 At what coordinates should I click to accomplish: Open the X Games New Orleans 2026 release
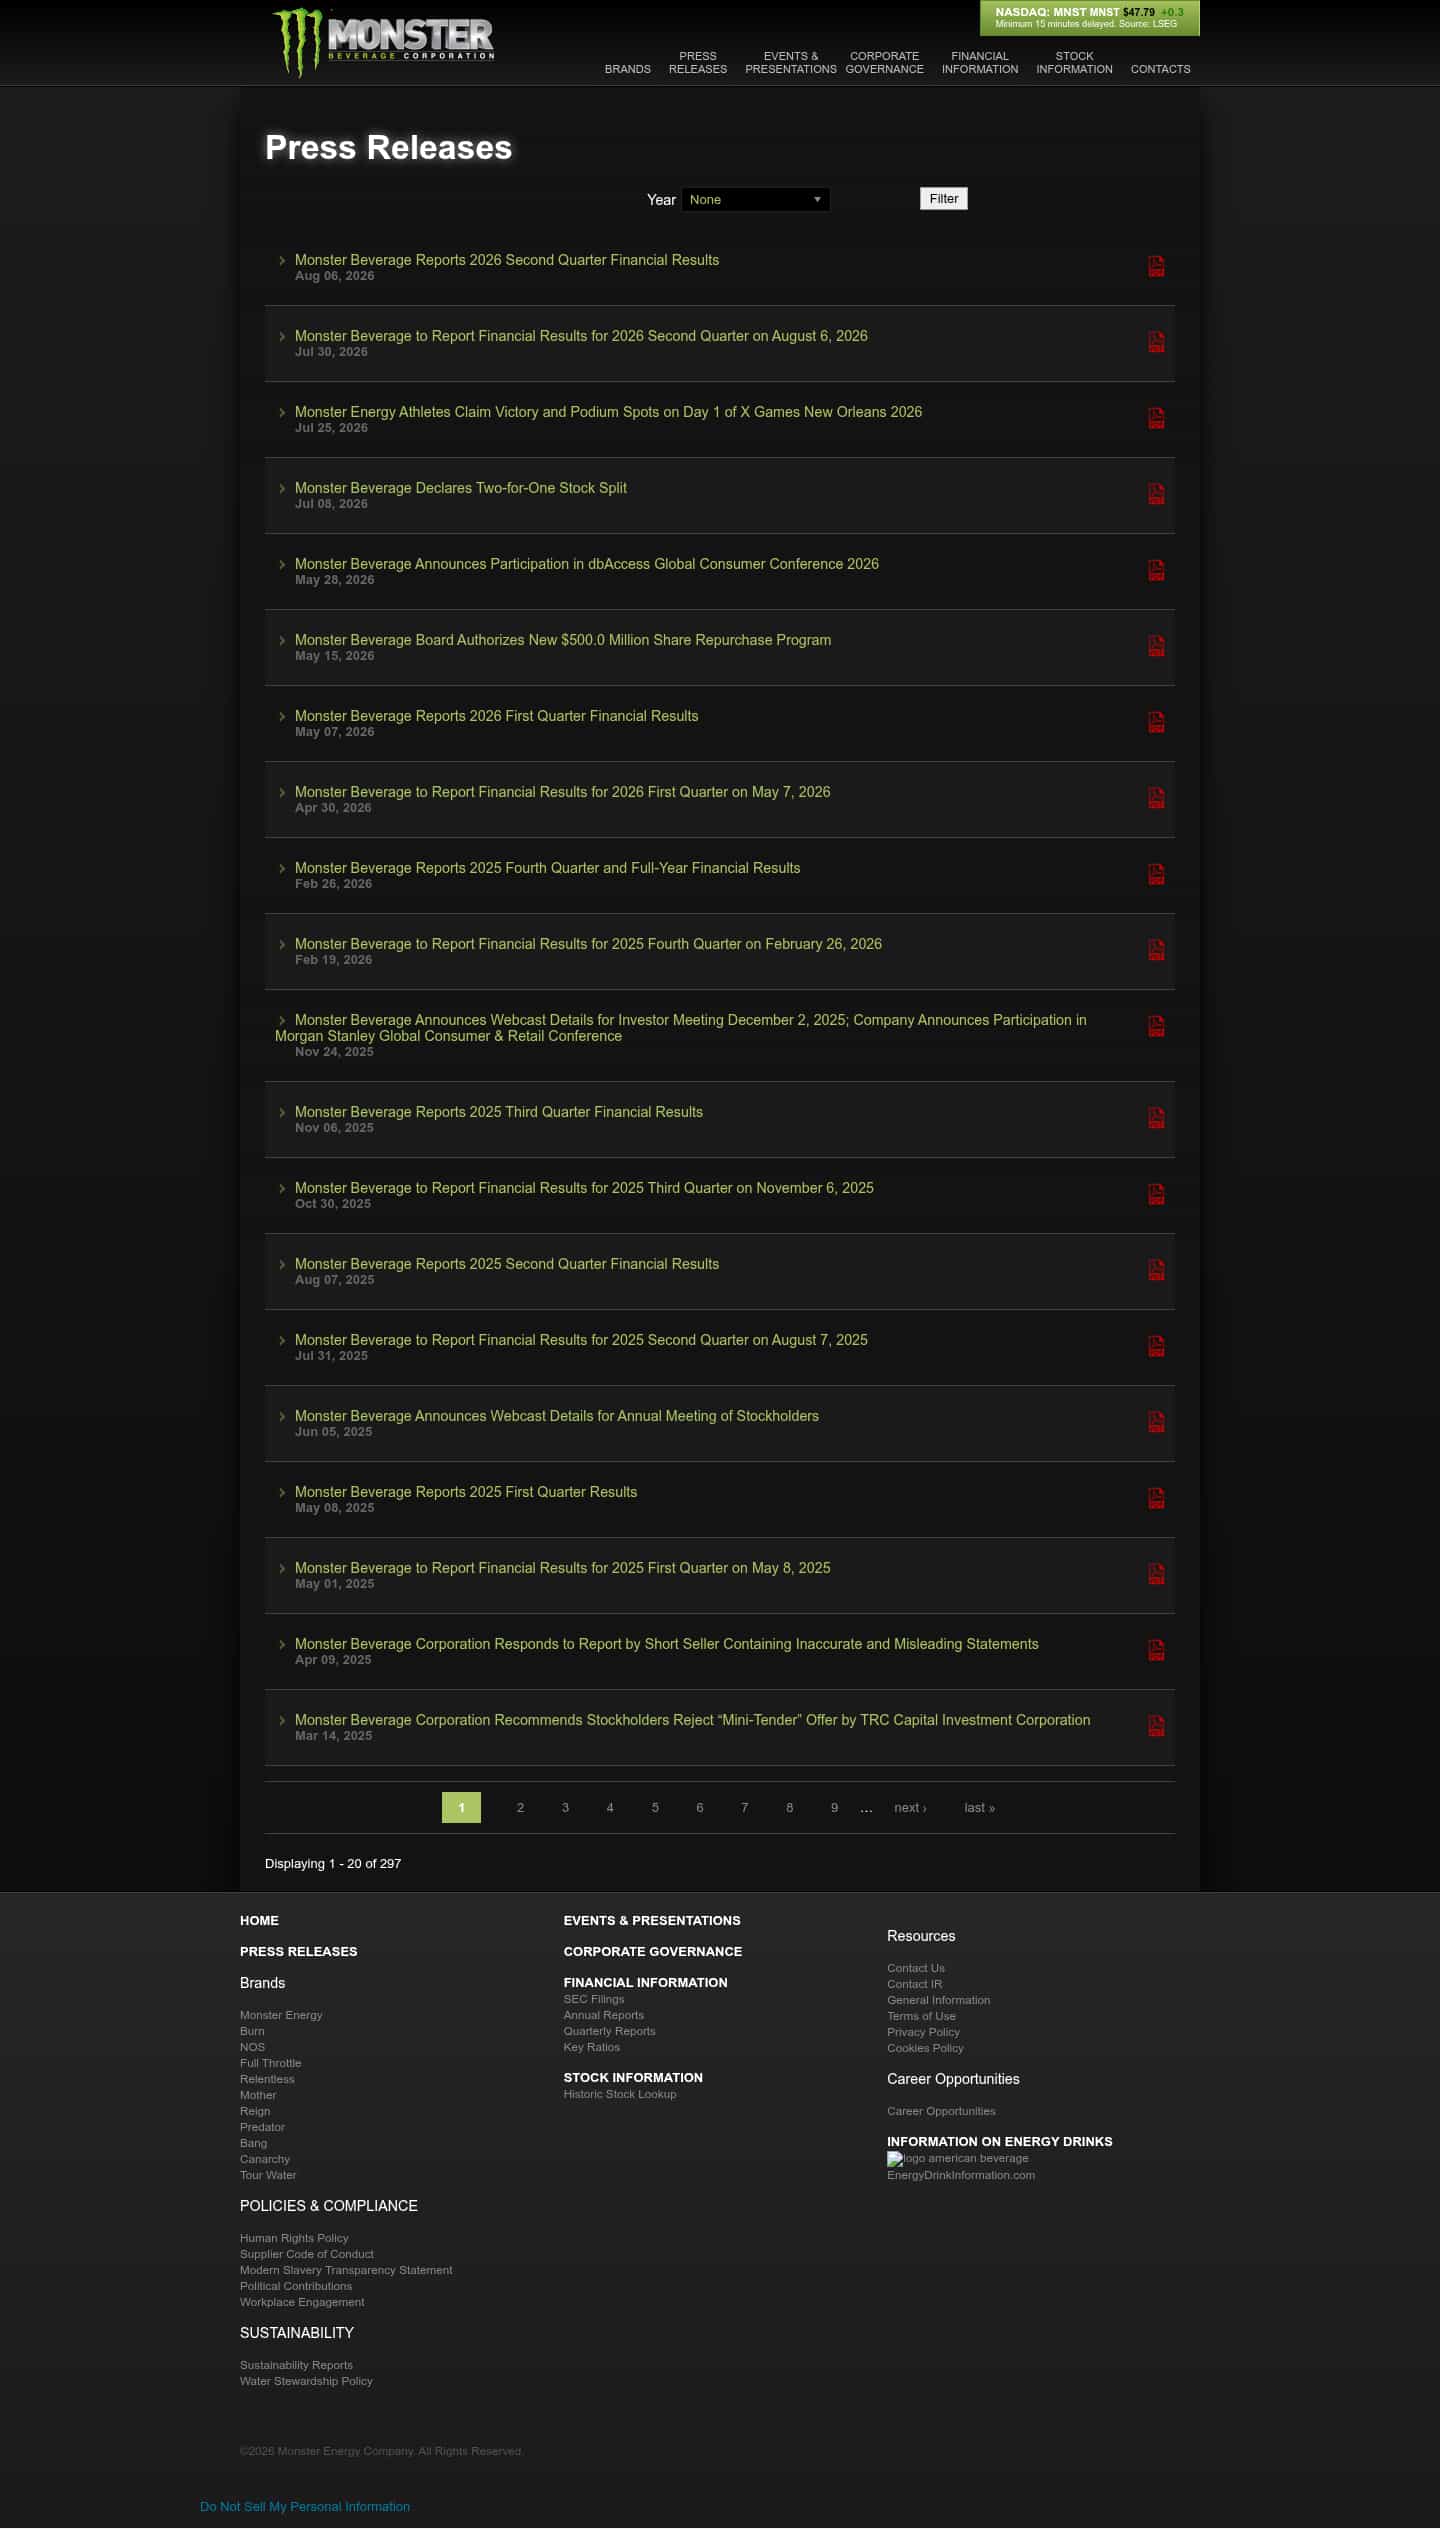point(608,412)
